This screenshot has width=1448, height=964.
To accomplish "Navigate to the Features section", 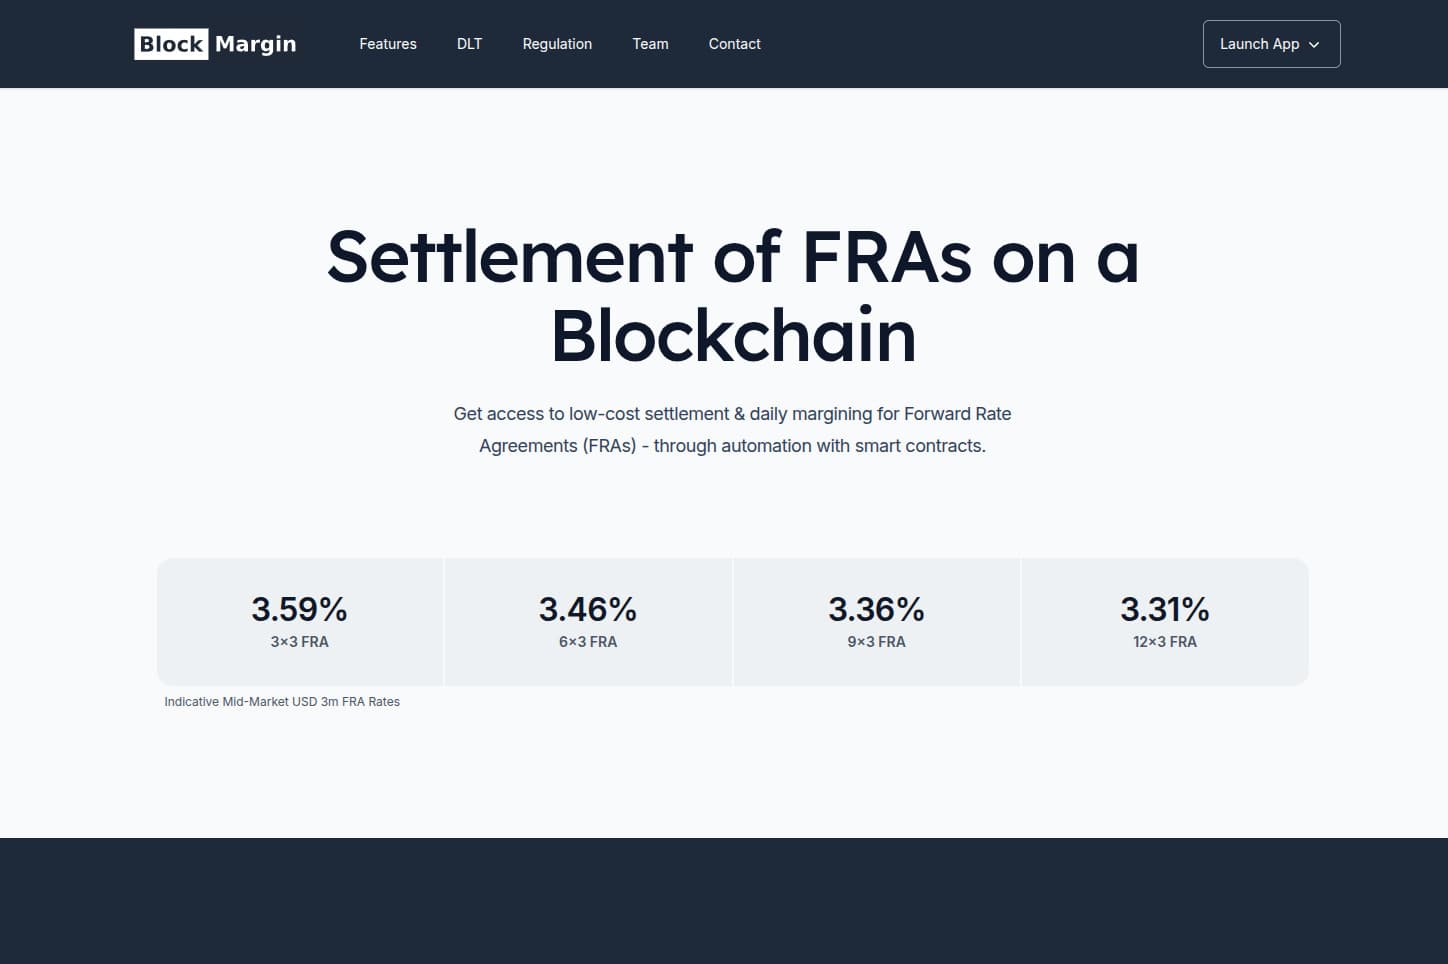I will click(388, 44).
